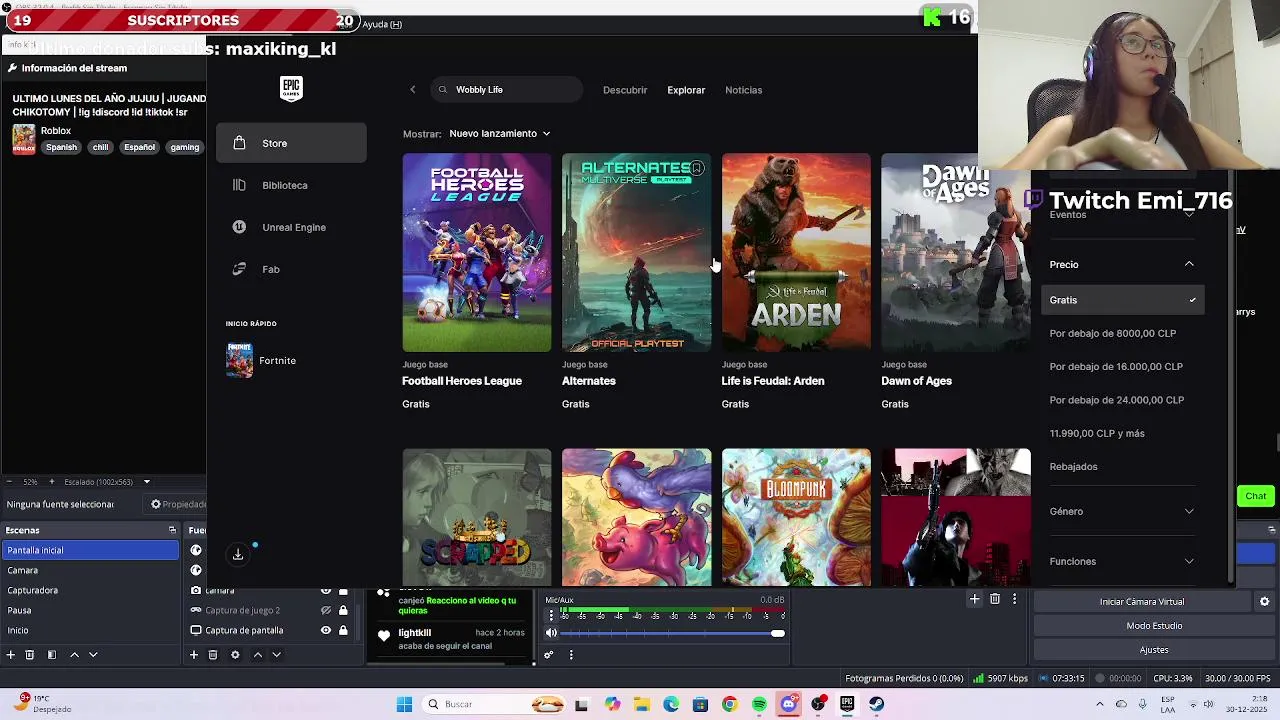Open source properties gear under Fuentes
The image size is (1280, 720).
tap(235, 655)
